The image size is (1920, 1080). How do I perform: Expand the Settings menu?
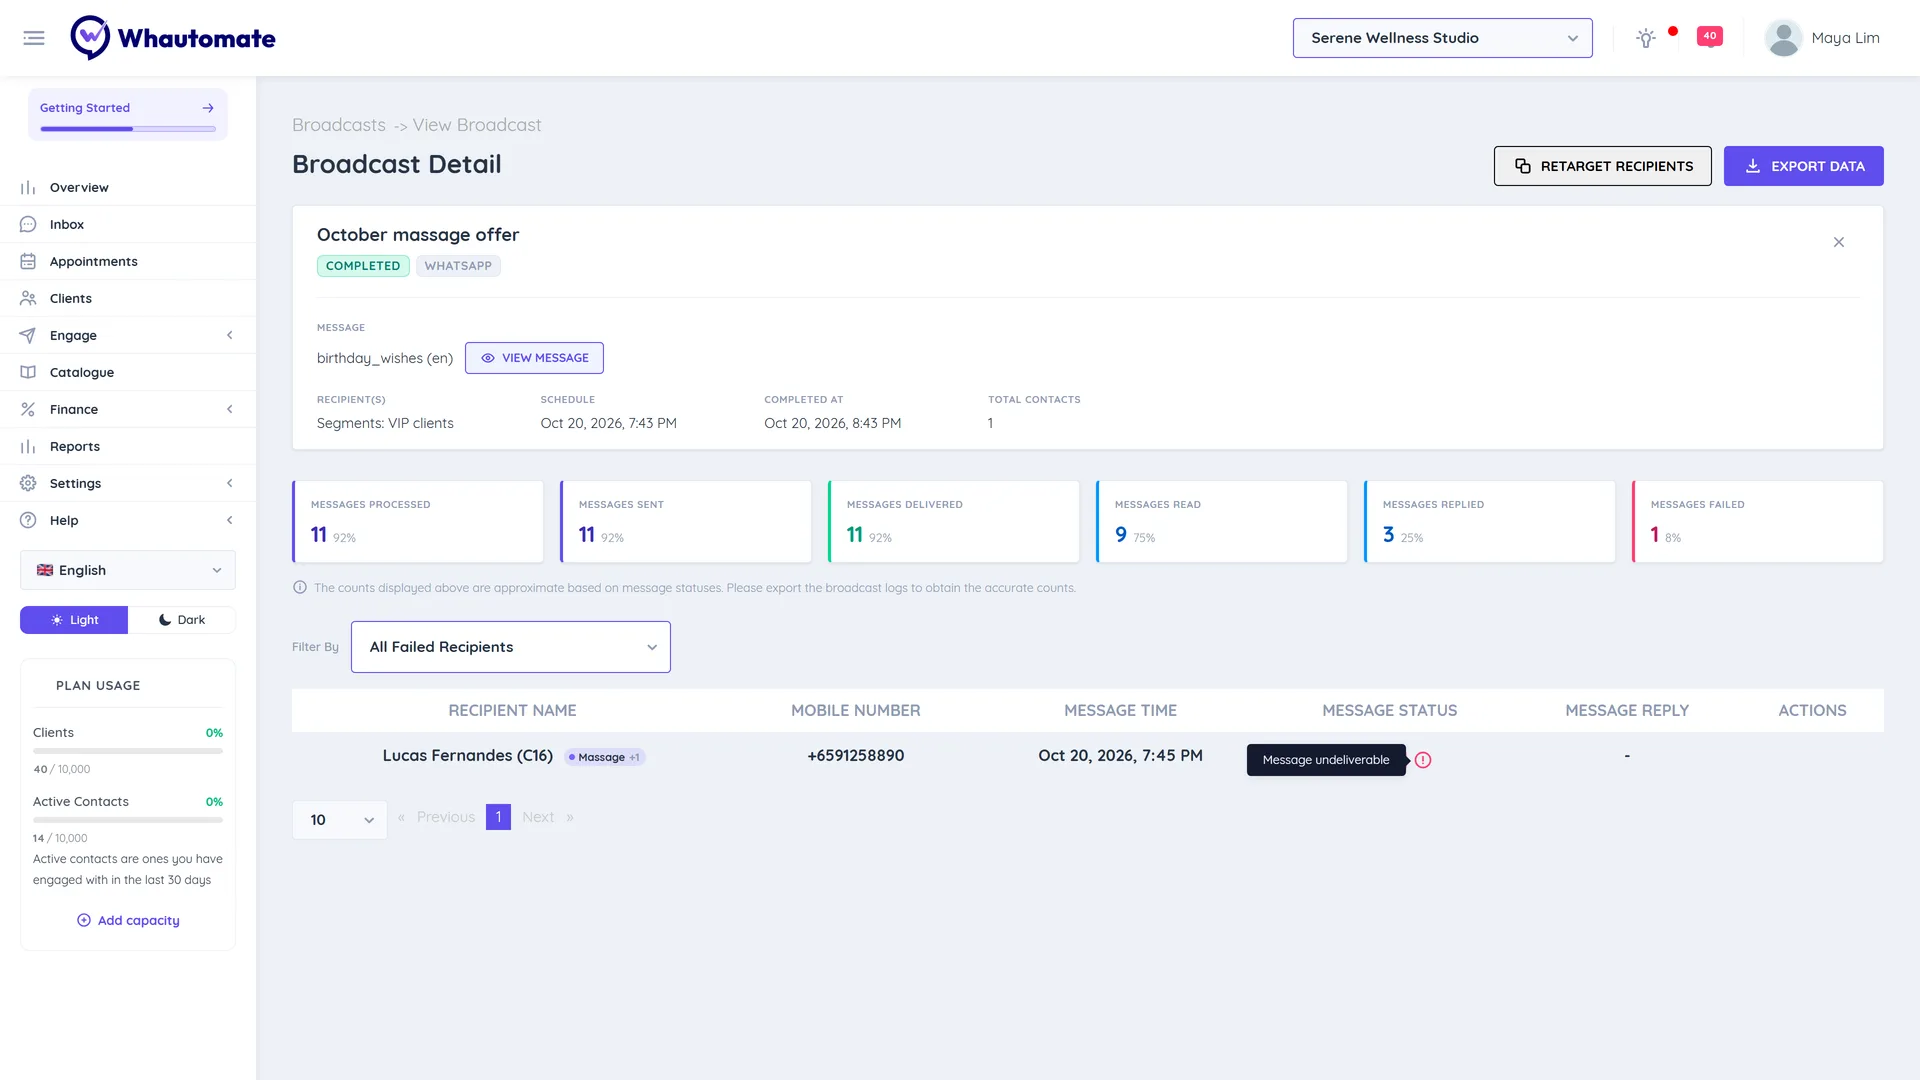click(128, 483)
